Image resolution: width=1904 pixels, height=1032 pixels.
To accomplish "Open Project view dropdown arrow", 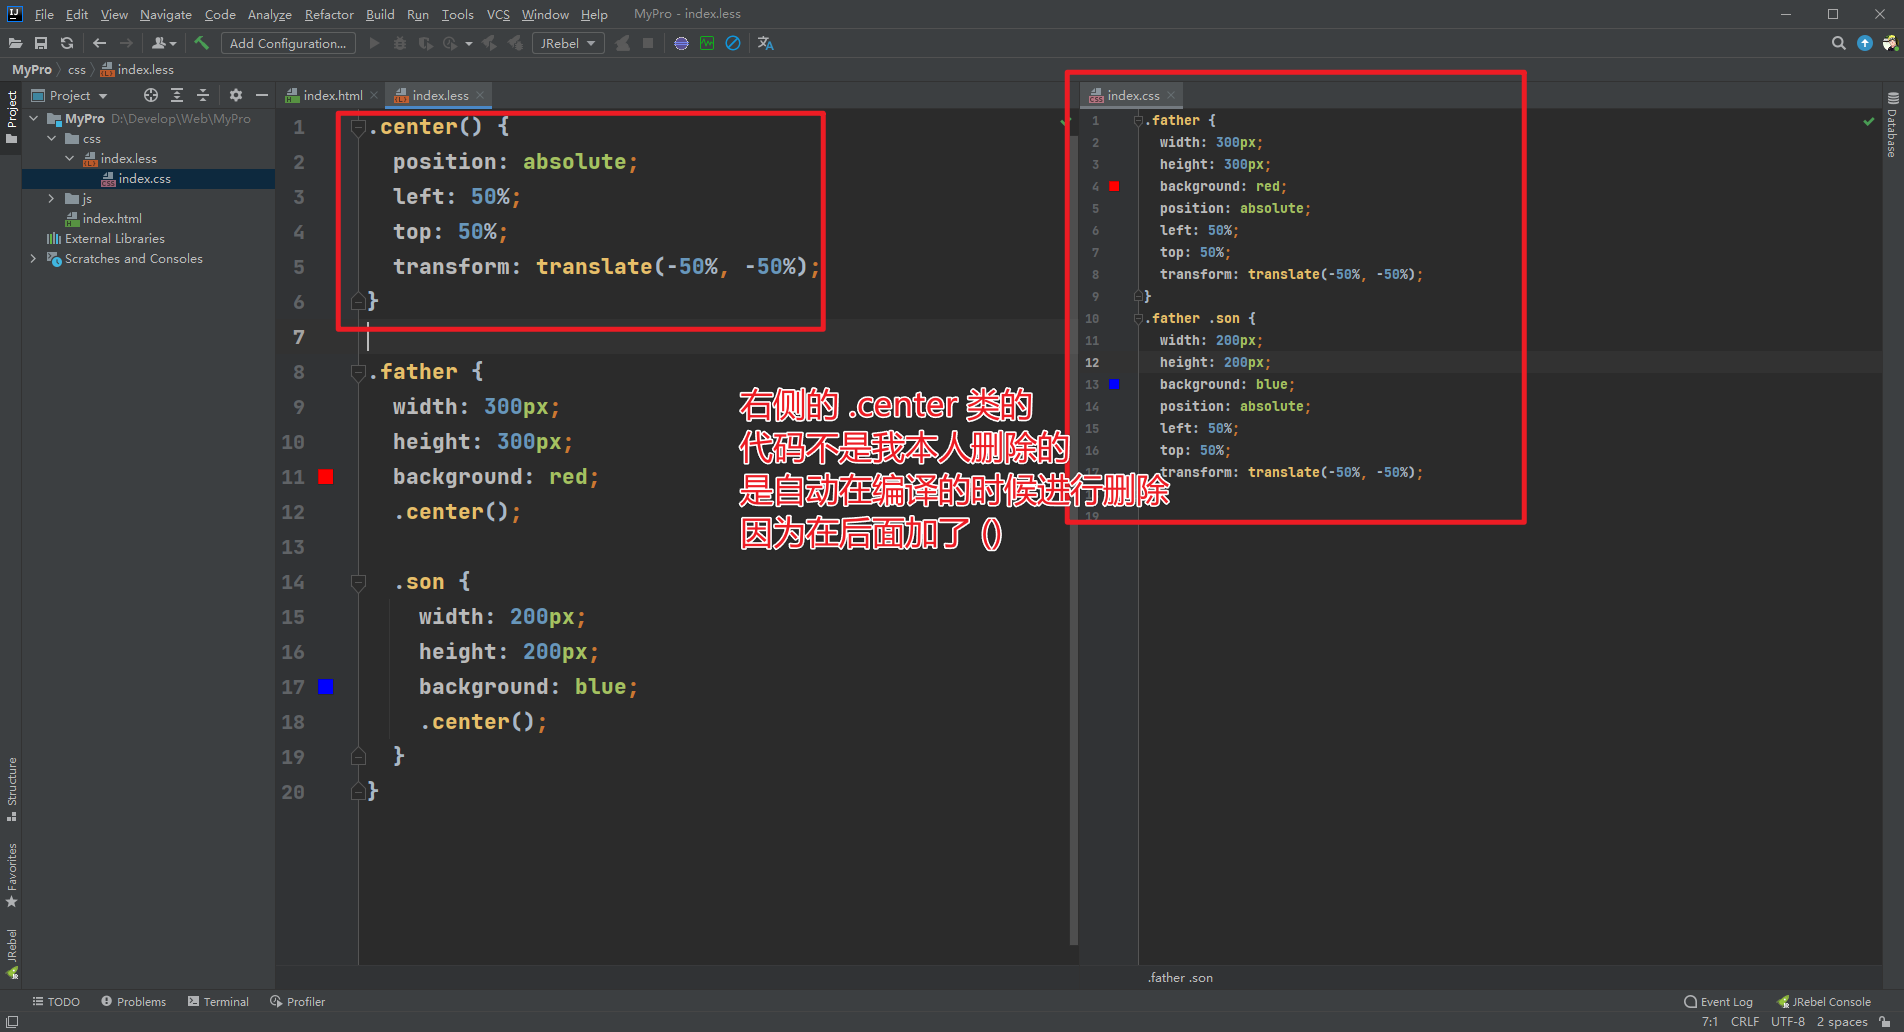I will 103,96.
